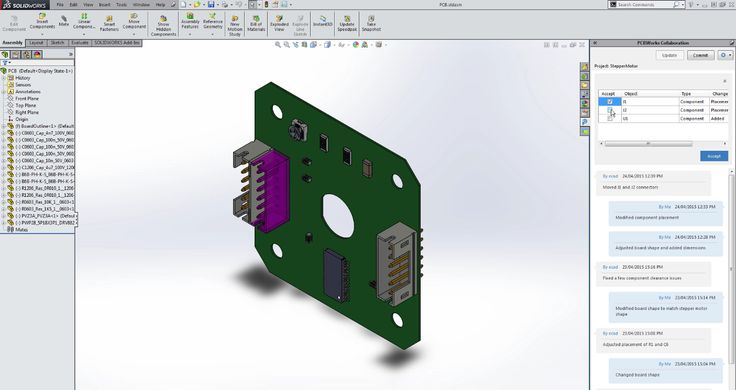Click Take Snapshot icon
The image size is (736, 390).
pyautogui.click(x=371, y=19)
